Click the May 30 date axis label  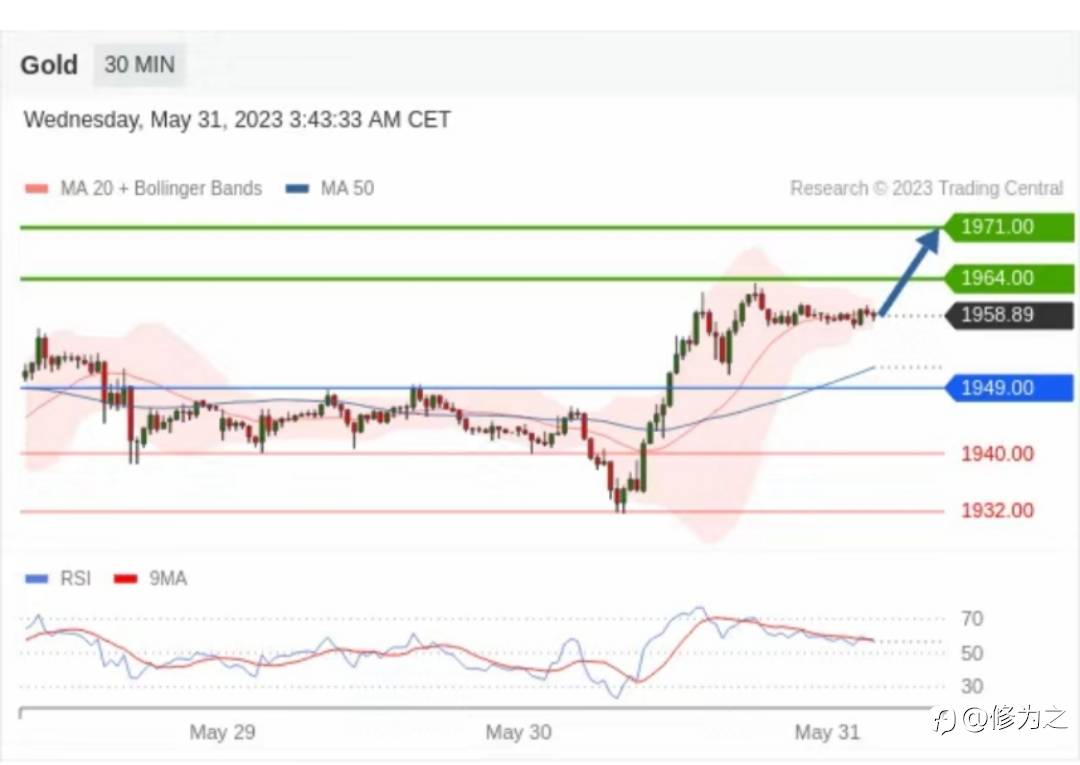point(518,732)
